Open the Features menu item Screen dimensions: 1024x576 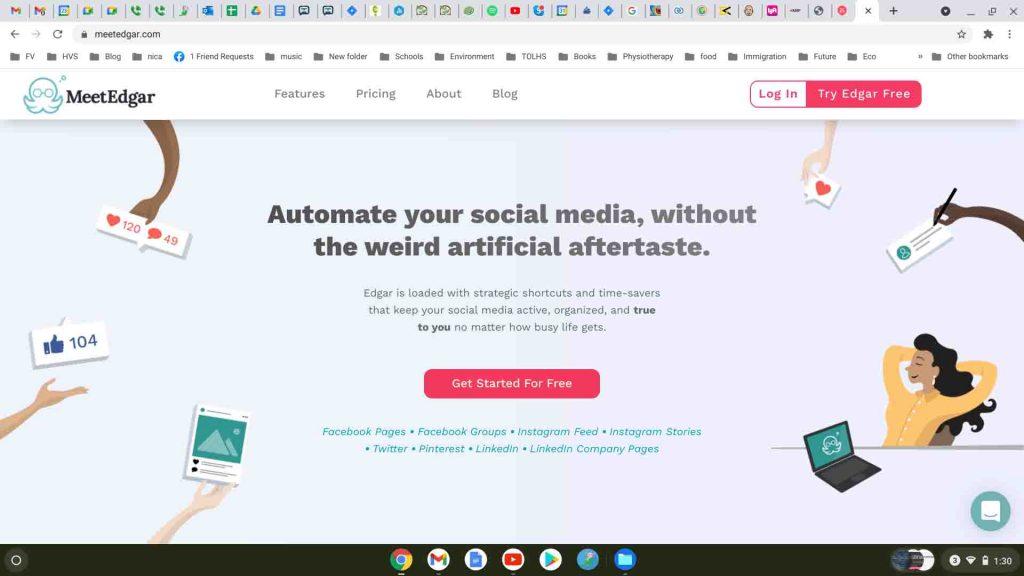pyautogui.click(x=299, y=94)
